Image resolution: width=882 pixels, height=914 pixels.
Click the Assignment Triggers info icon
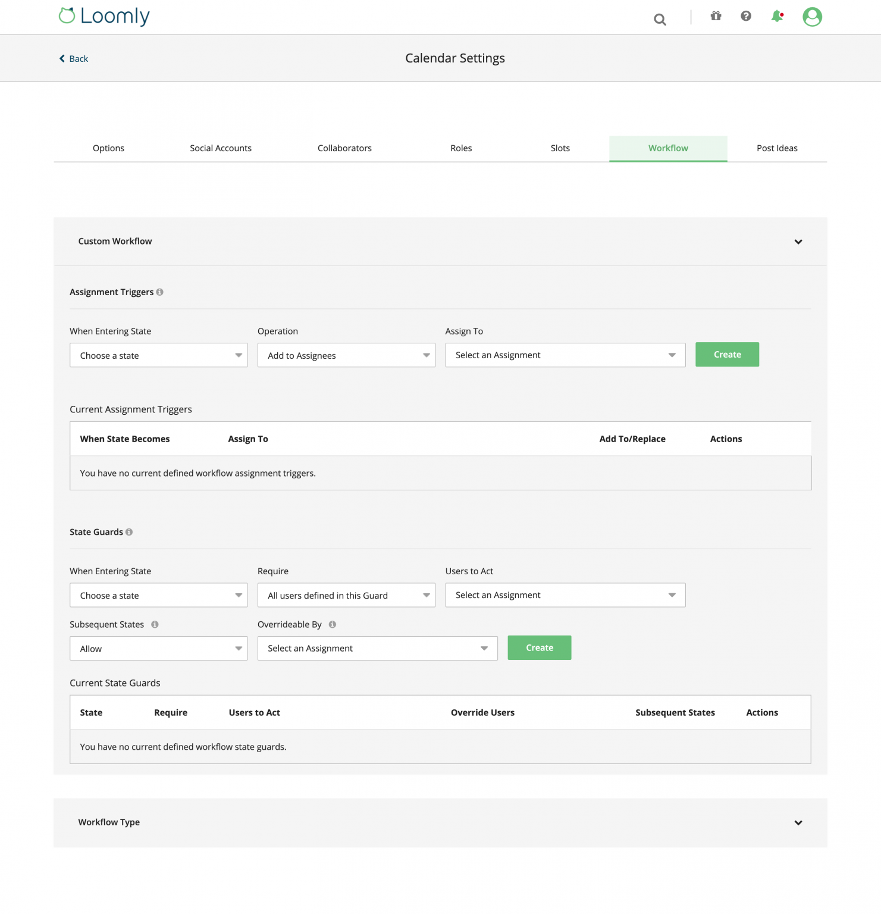tap(162, 291)
